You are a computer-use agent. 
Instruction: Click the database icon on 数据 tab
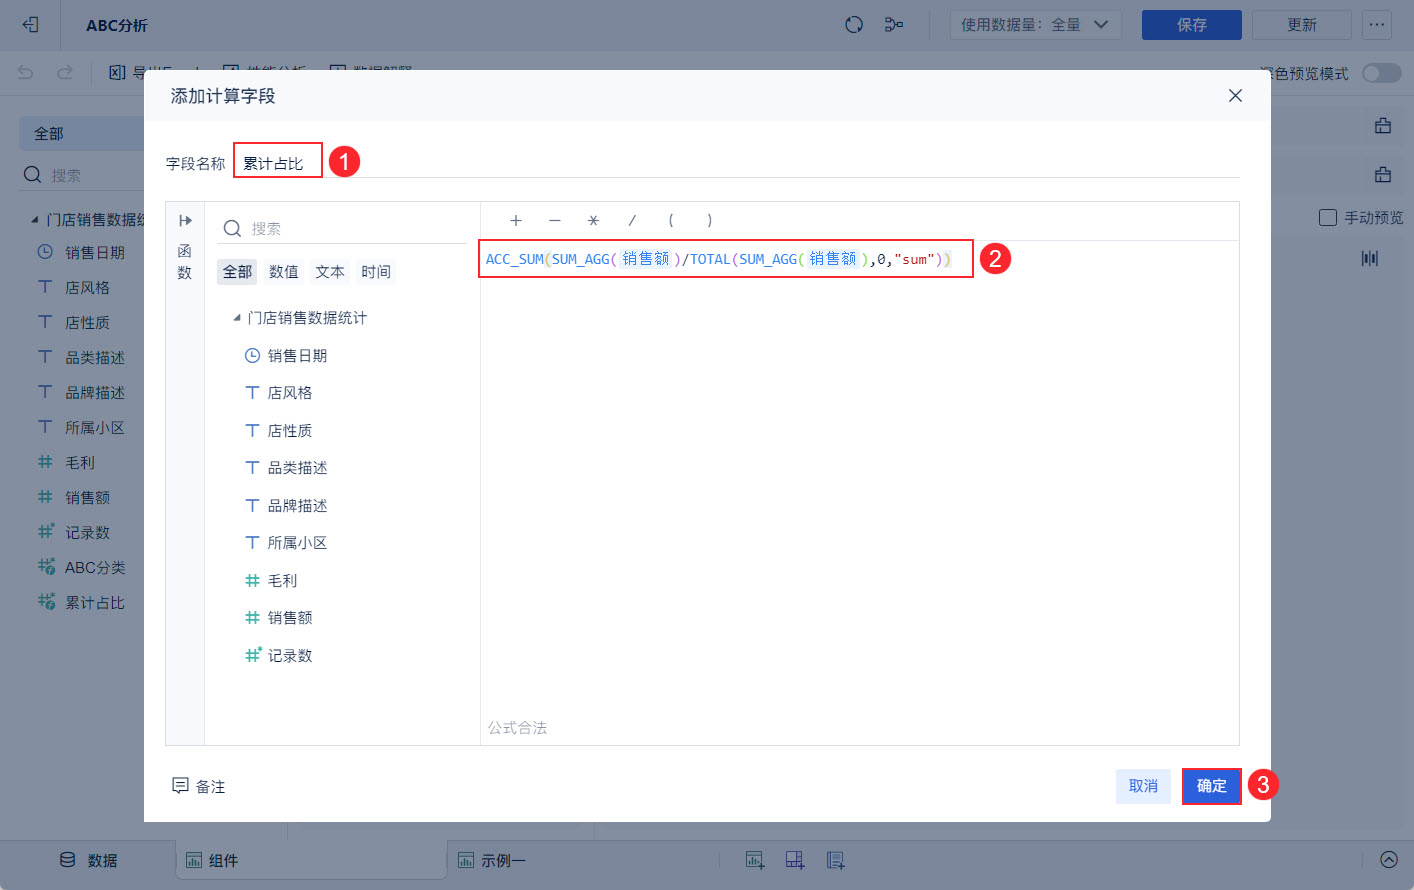[x=68, y=860]
